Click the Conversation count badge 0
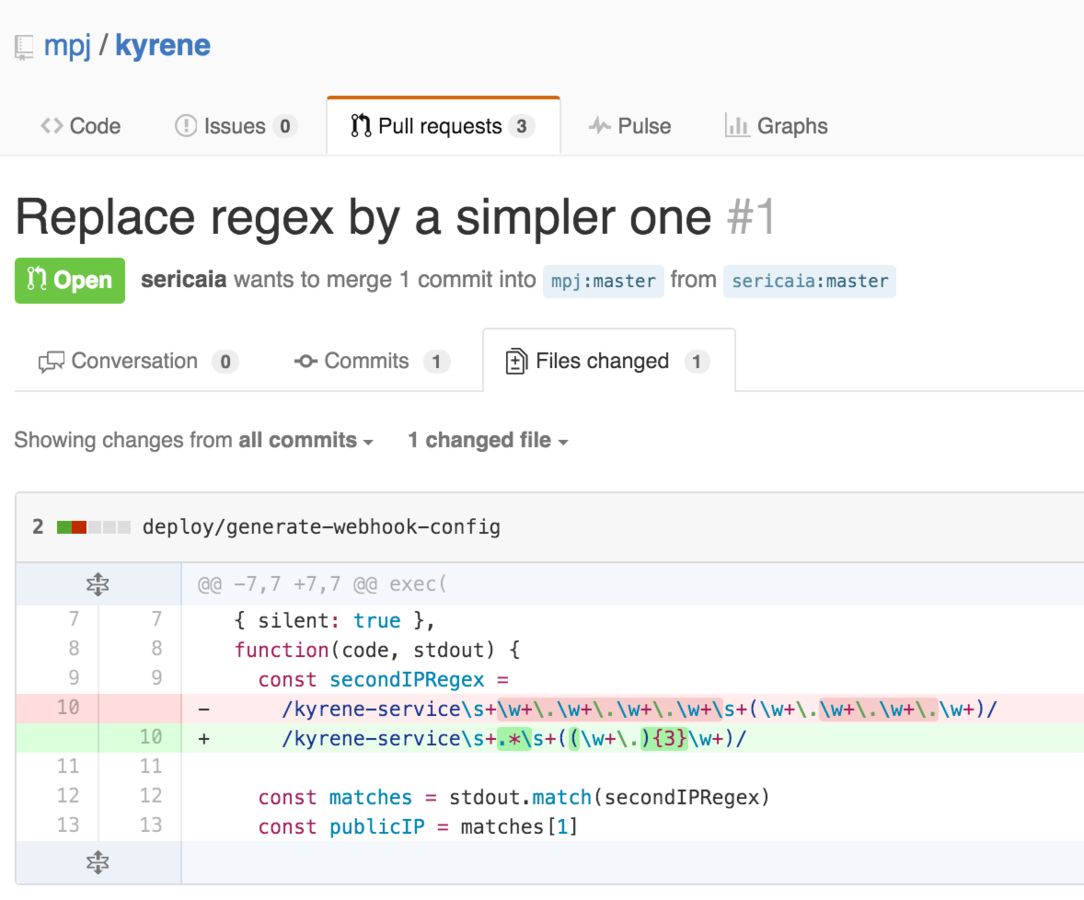This screenshot has width=1084, height=900. point(225,362)
